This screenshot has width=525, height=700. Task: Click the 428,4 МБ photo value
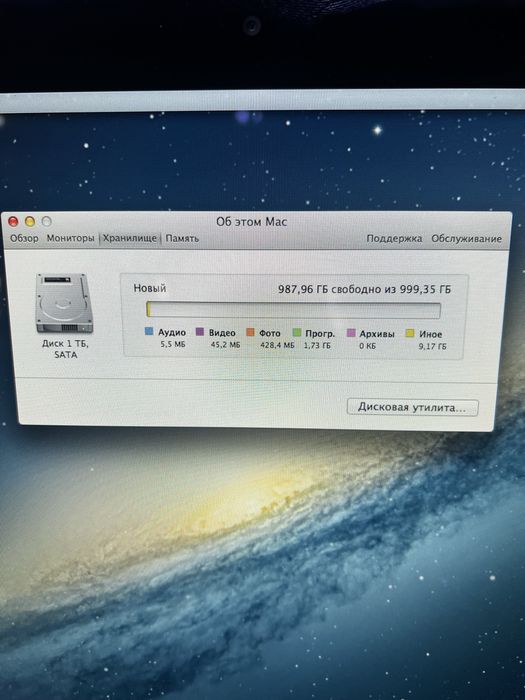[x=277, y=346]
